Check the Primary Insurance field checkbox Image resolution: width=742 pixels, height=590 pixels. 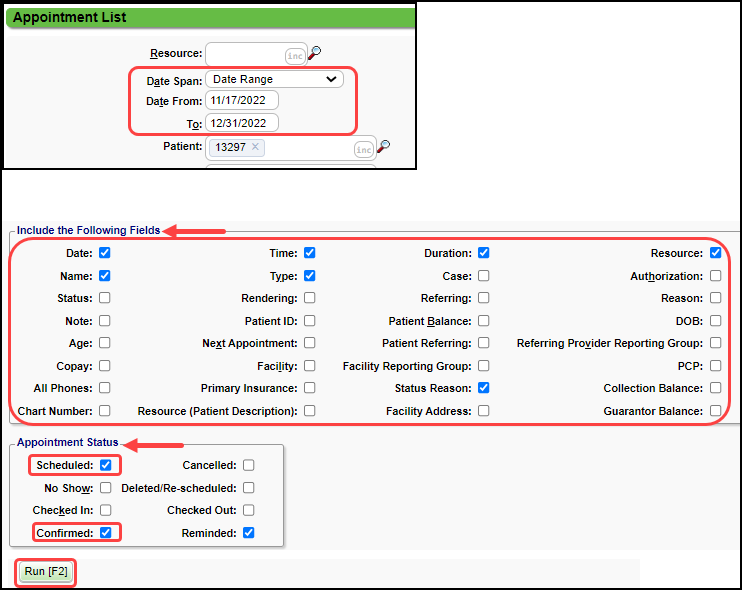click(x=310, y=388)
